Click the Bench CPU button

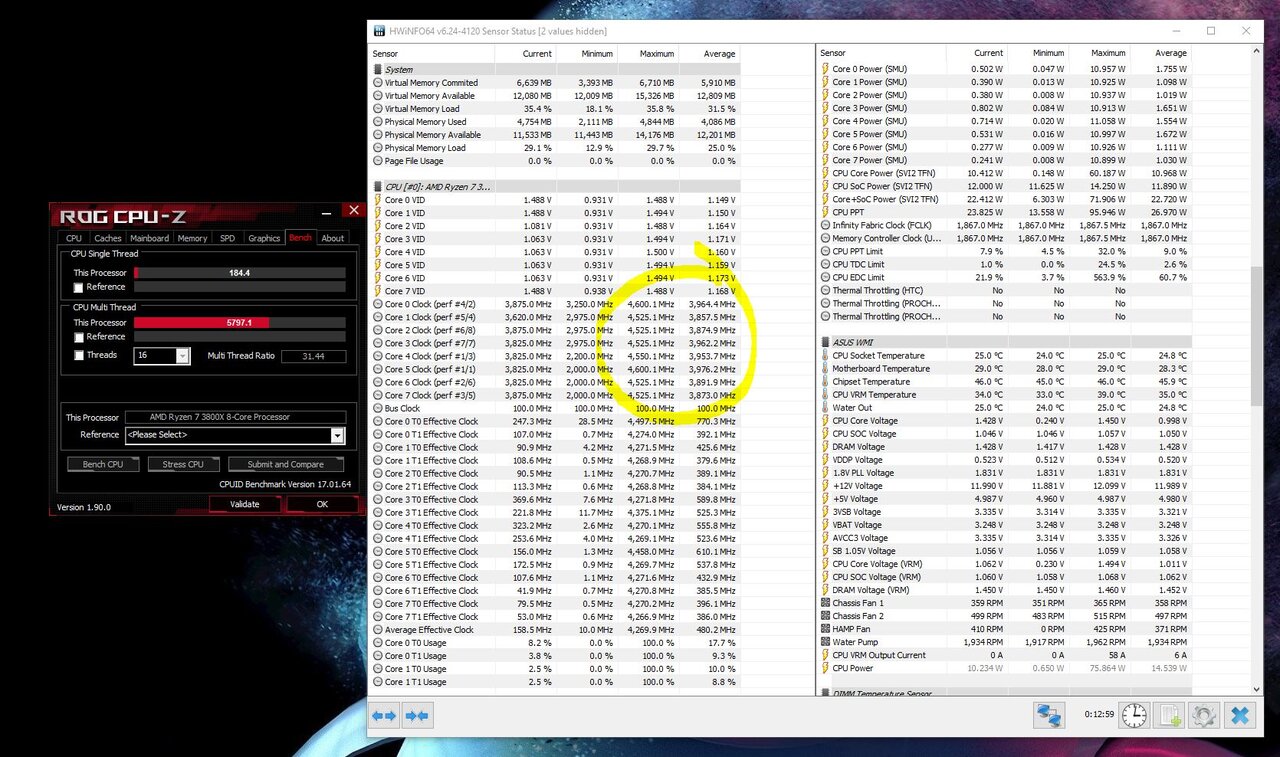(x=103, y=464)
